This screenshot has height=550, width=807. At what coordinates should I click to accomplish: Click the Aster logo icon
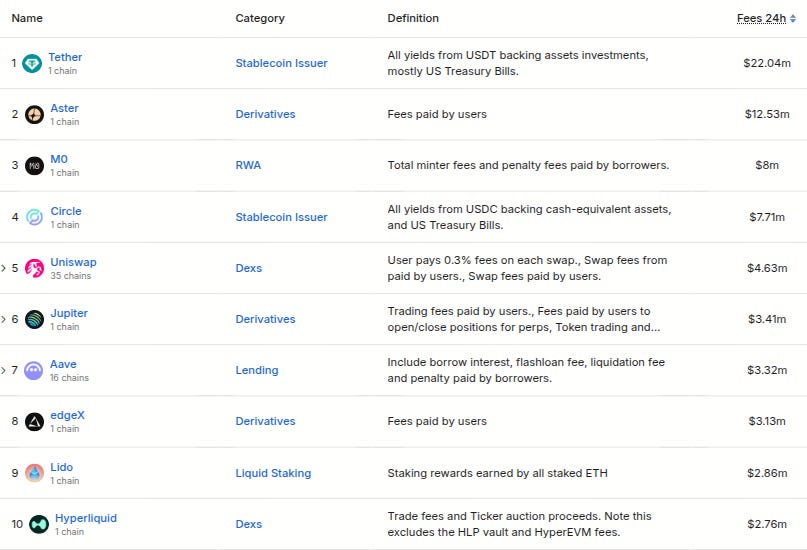point(34,114)
